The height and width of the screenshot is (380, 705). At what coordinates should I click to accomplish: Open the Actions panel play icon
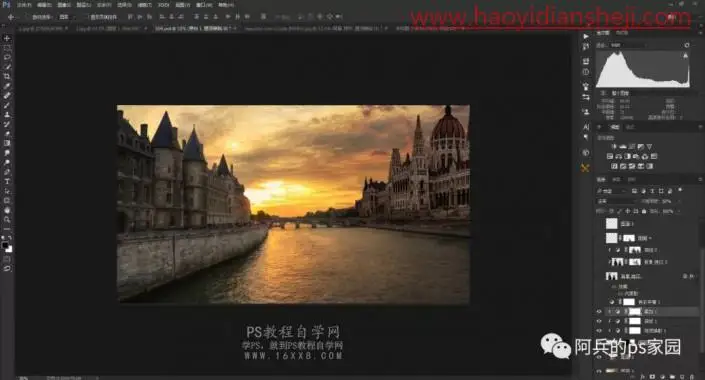[585, 36]
